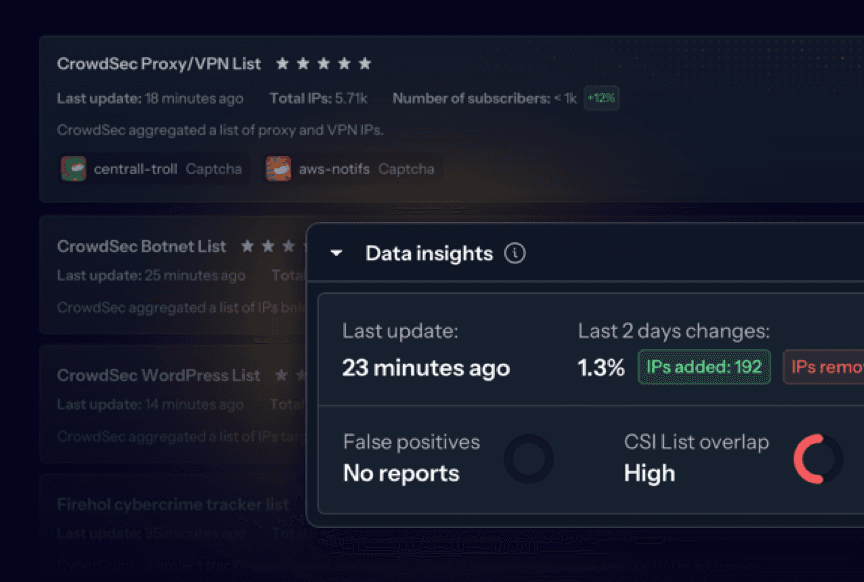Click the green IPs added: 192 badge

pyautogui.click(x=704, y=367)
